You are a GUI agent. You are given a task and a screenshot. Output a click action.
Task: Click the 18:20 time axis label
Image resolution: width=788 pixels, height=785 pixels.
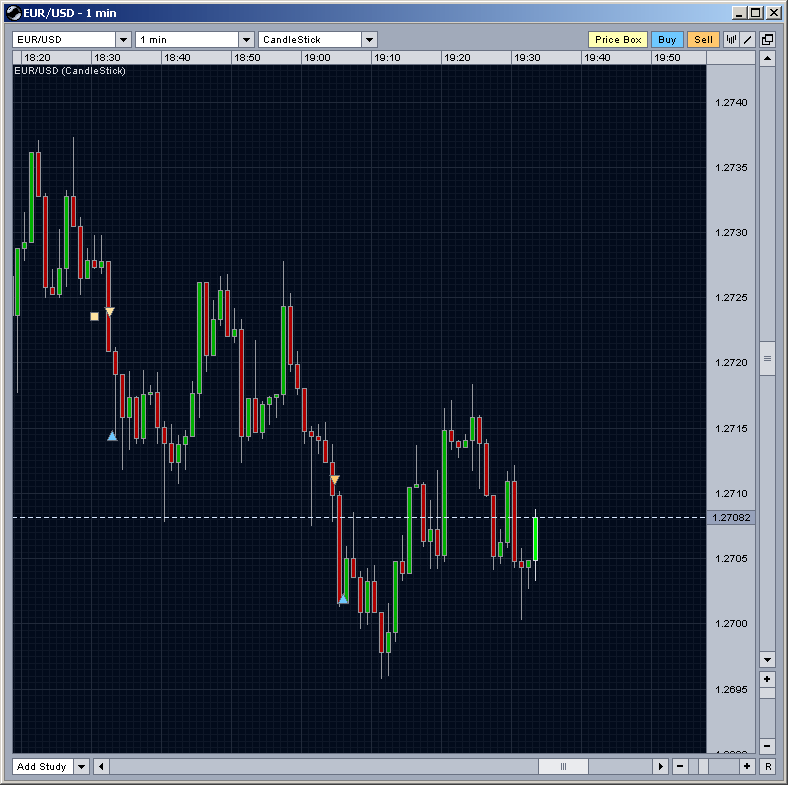37,57
